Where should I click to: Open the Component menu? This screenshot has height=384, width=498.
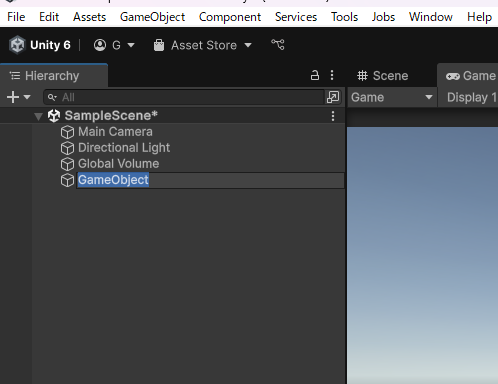coord(230,17)
